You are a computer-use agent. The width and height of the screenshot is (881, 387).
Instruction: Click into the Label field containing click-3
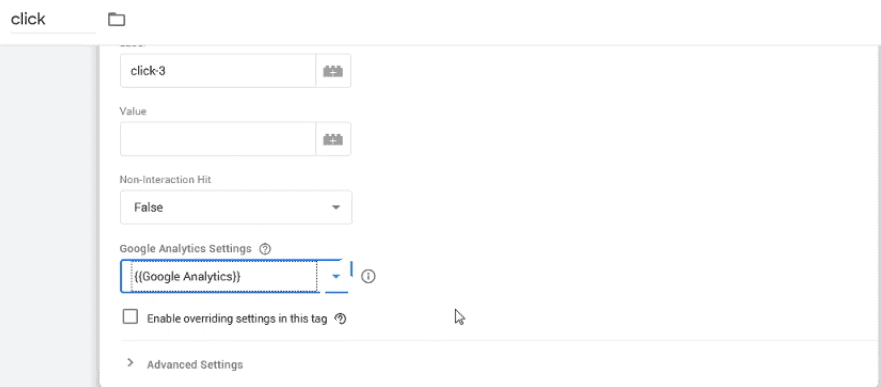point(218,71)
